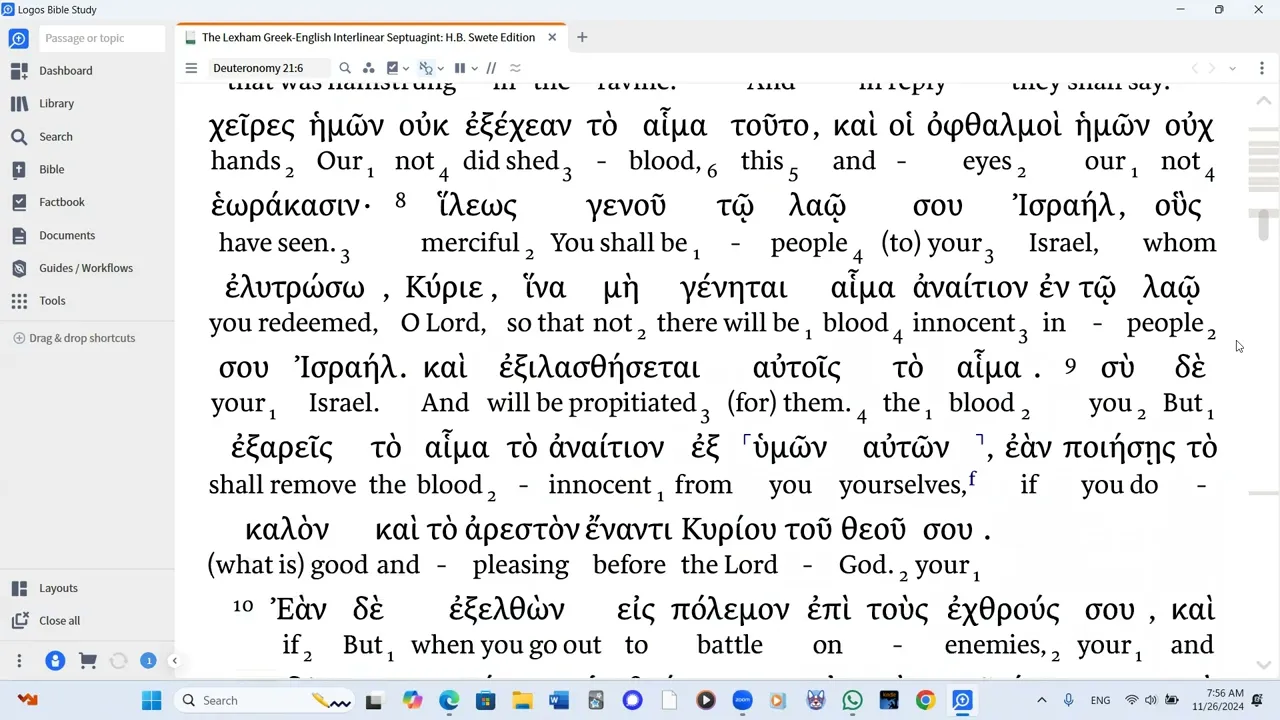The width and height of the screenshot is (1280, 720).
Task: Open a new tab with plus button
Action: pyautogui.click(x=582, y=38)
